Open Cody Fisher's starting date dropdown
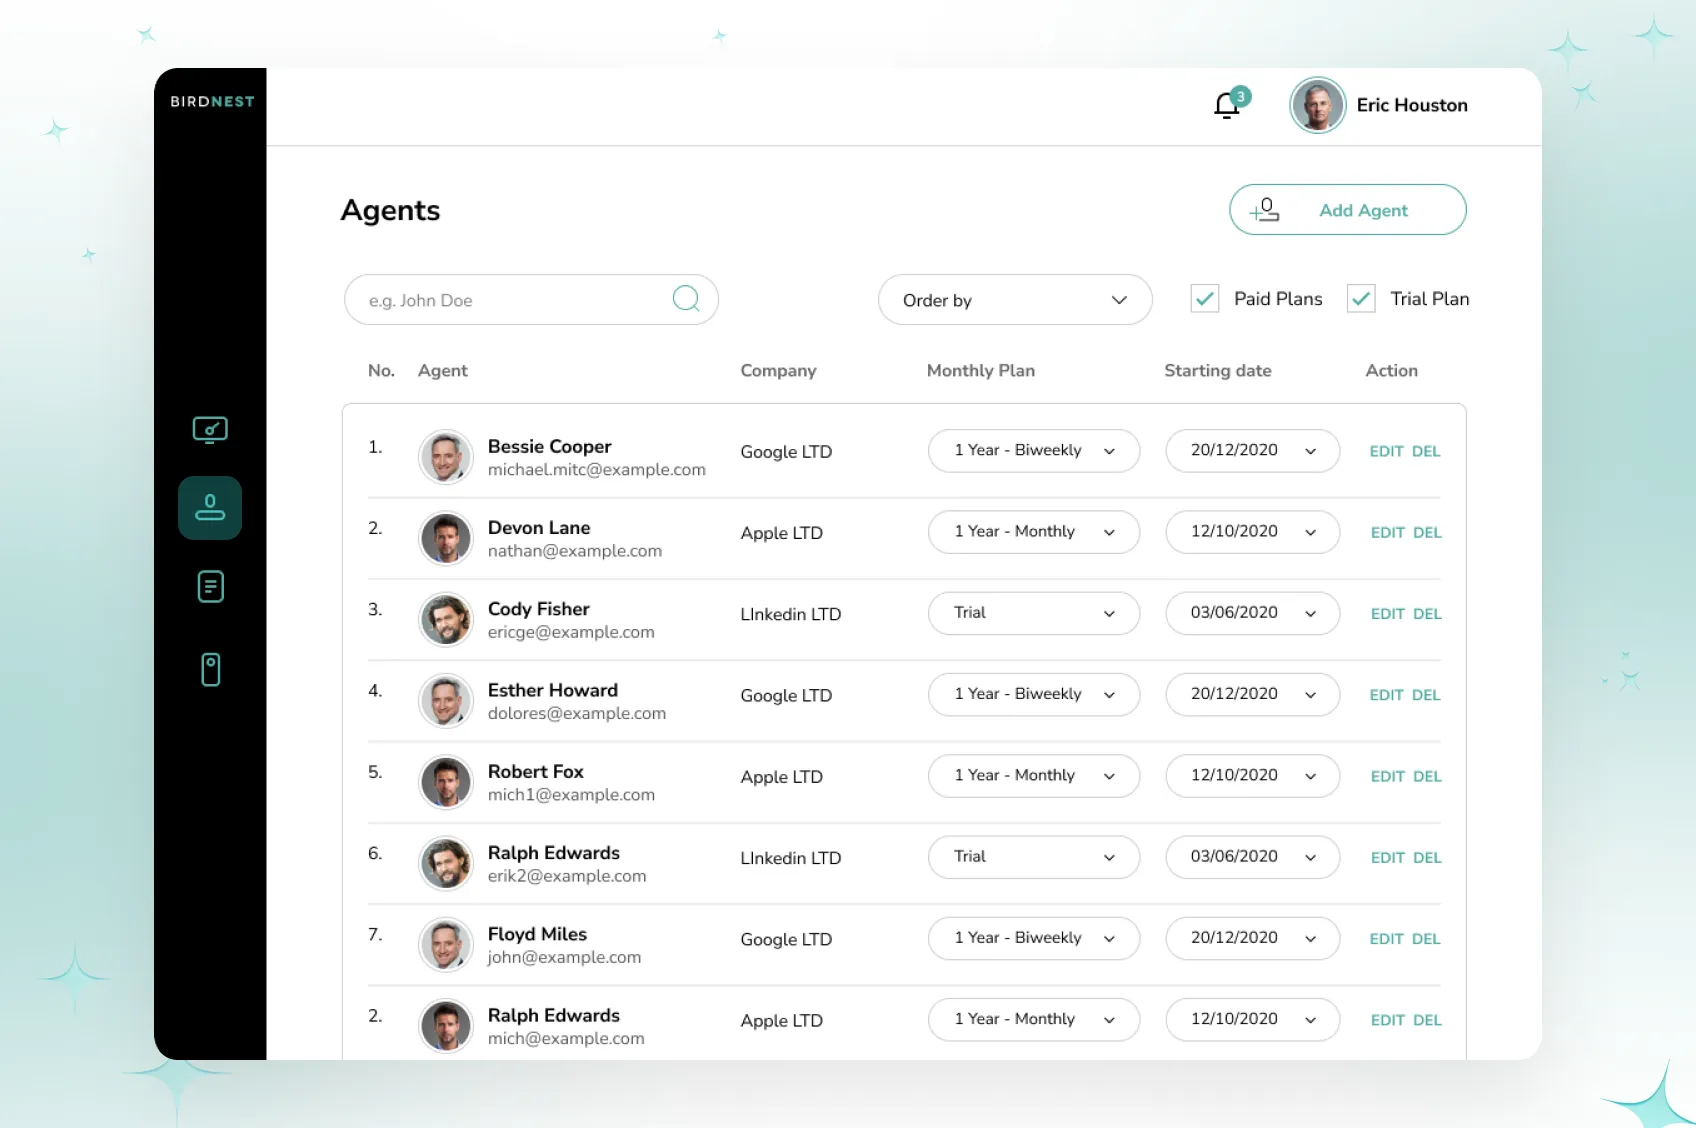This screenshot has height=1128, width=1696. point(1251,613)
